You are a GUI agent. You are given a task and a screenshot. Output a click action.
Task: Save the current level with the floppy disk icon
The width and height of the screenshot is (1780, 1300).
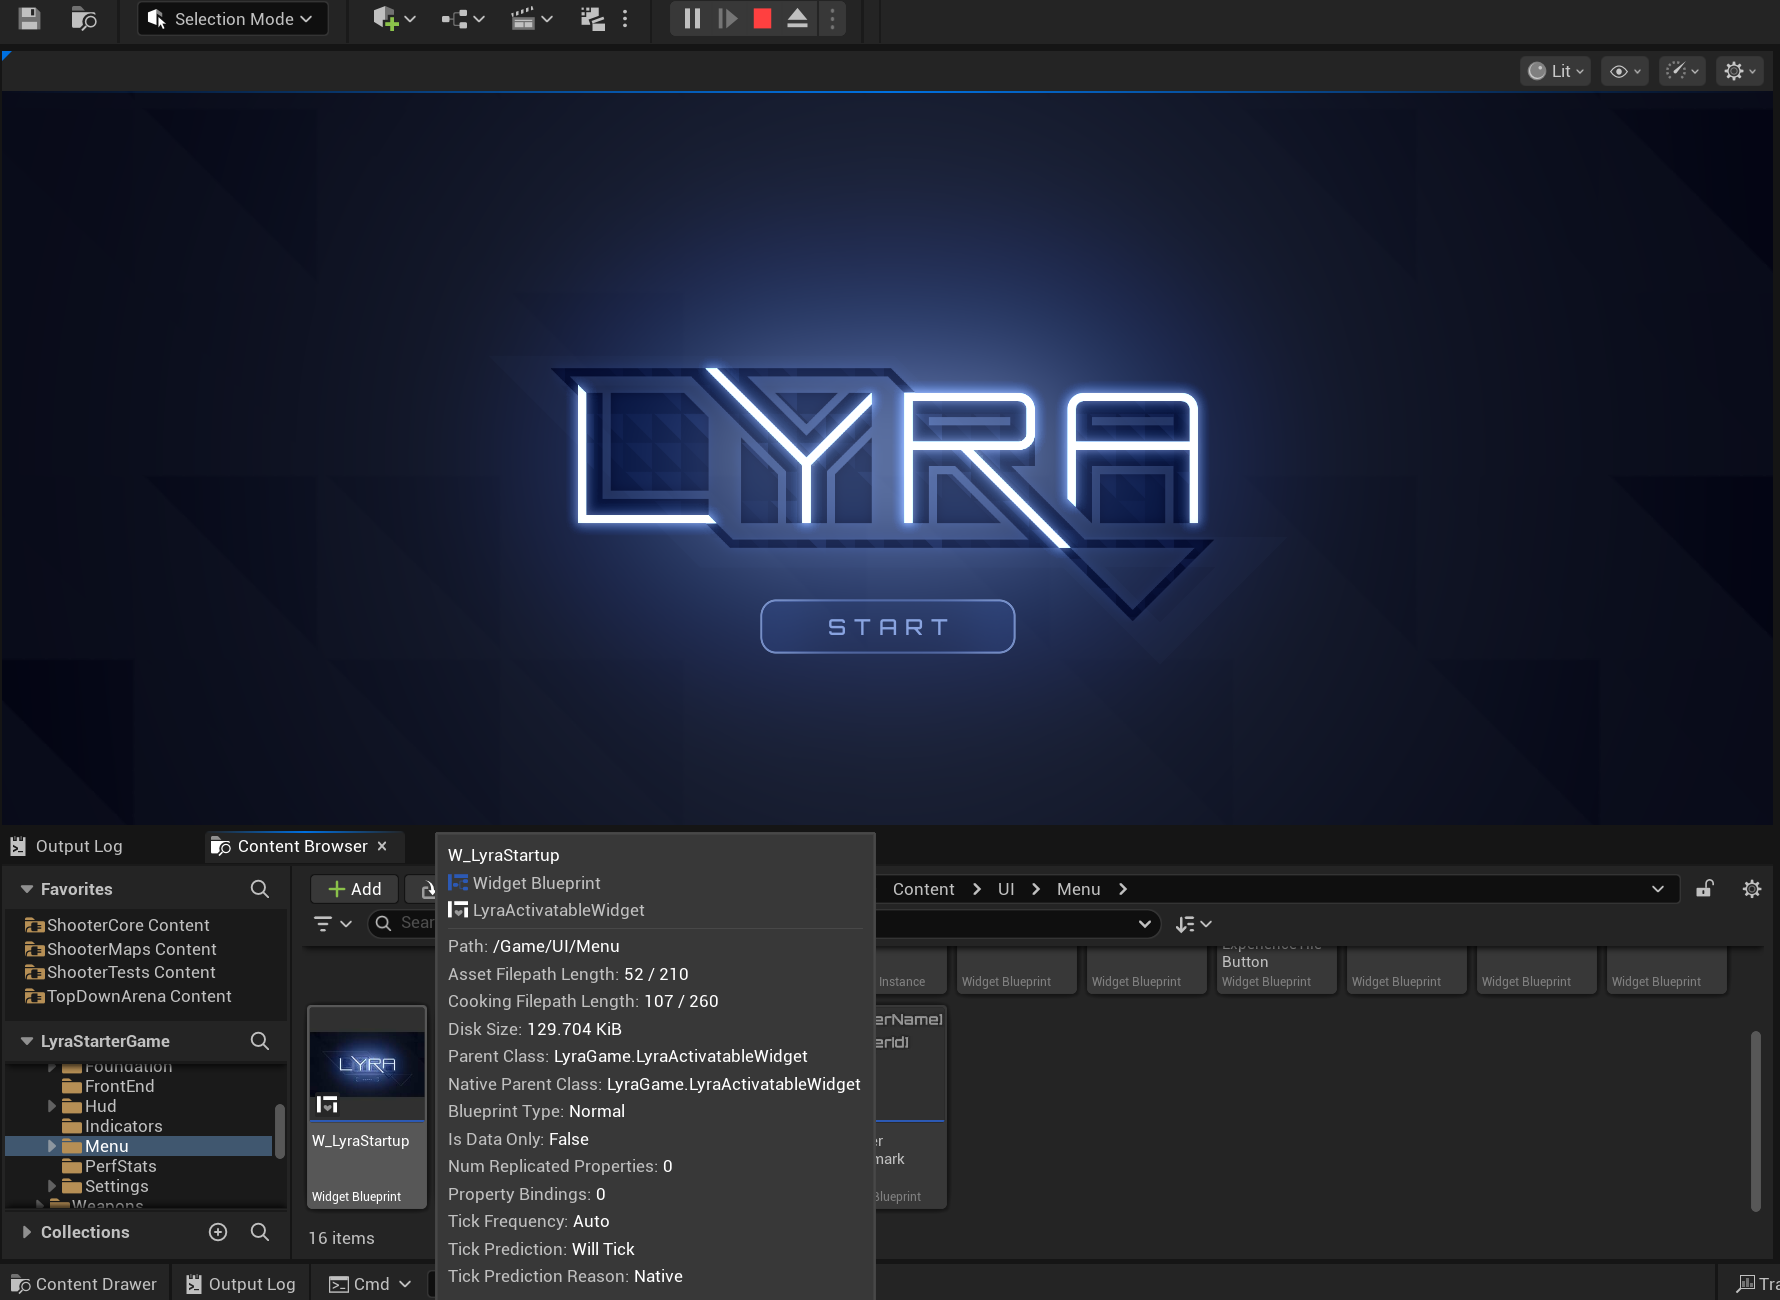pos(29,18)
